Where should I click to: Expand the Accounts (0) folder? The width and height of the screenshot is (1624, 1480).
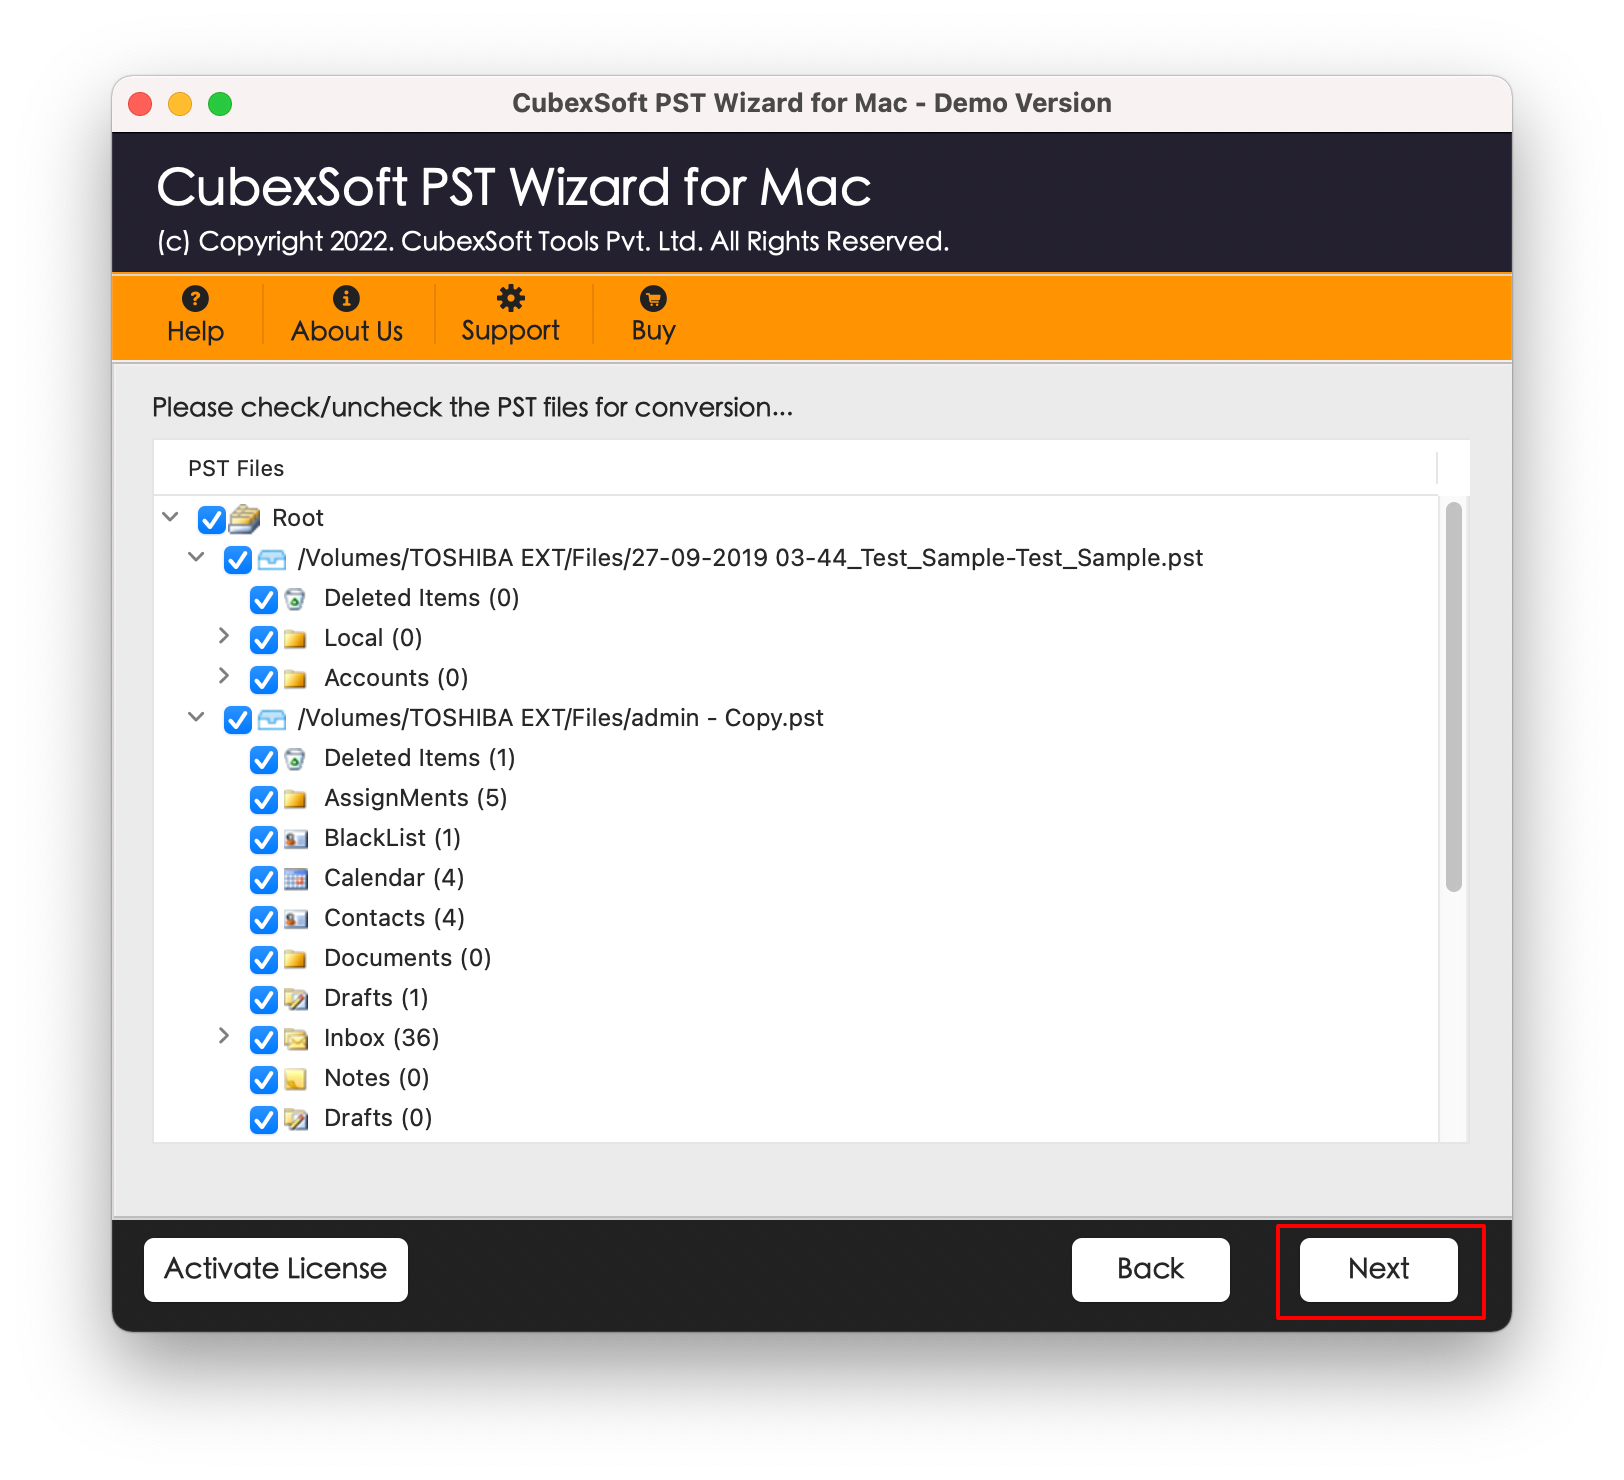[224, 676]
